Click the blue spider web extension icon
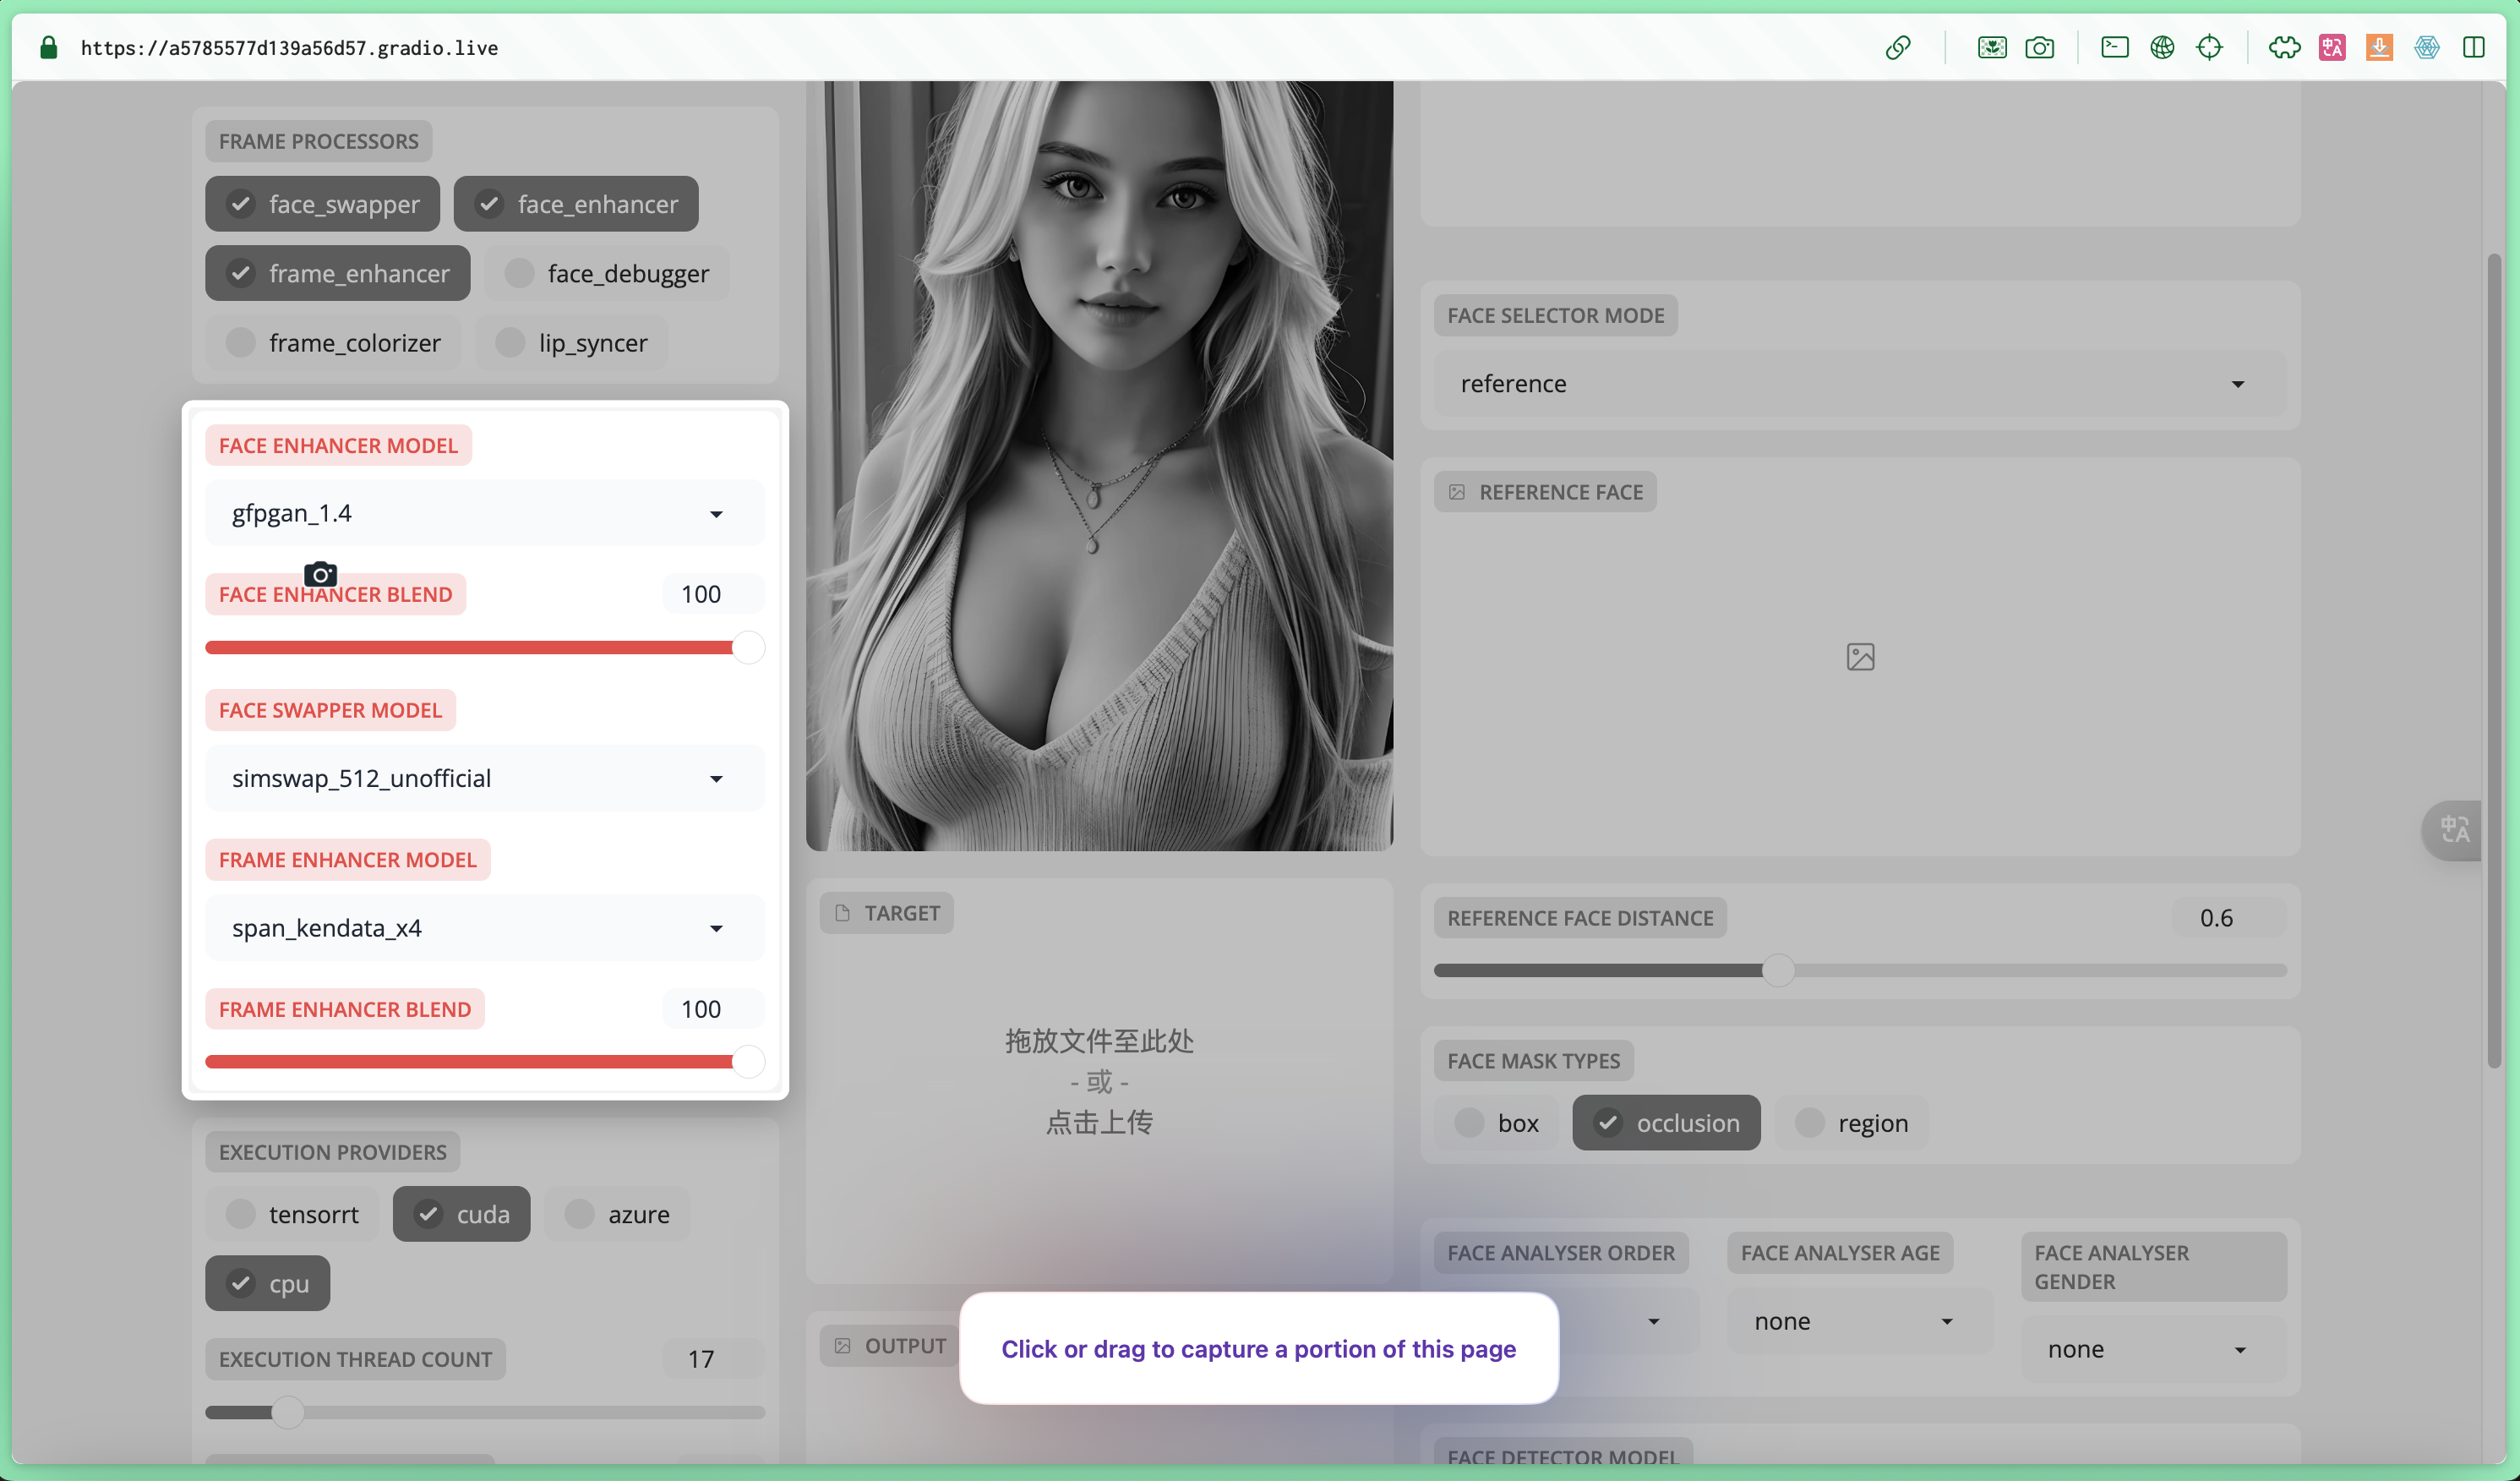Screen dimensions: 2520x1481 coord(2427,47)
